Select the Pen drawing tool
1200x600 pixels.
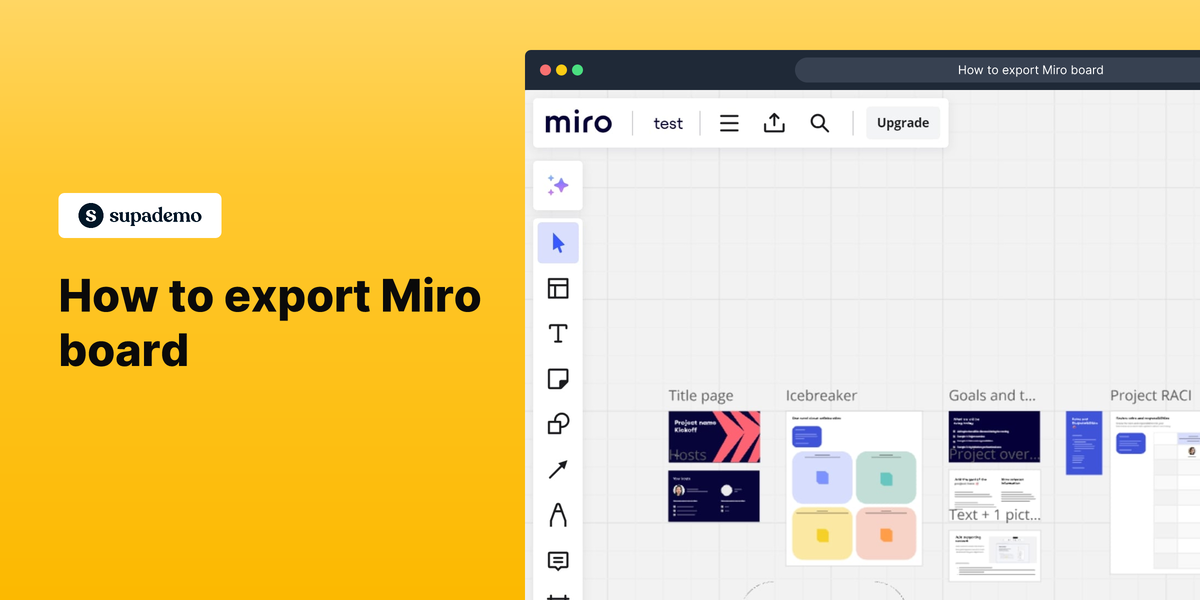558,515
